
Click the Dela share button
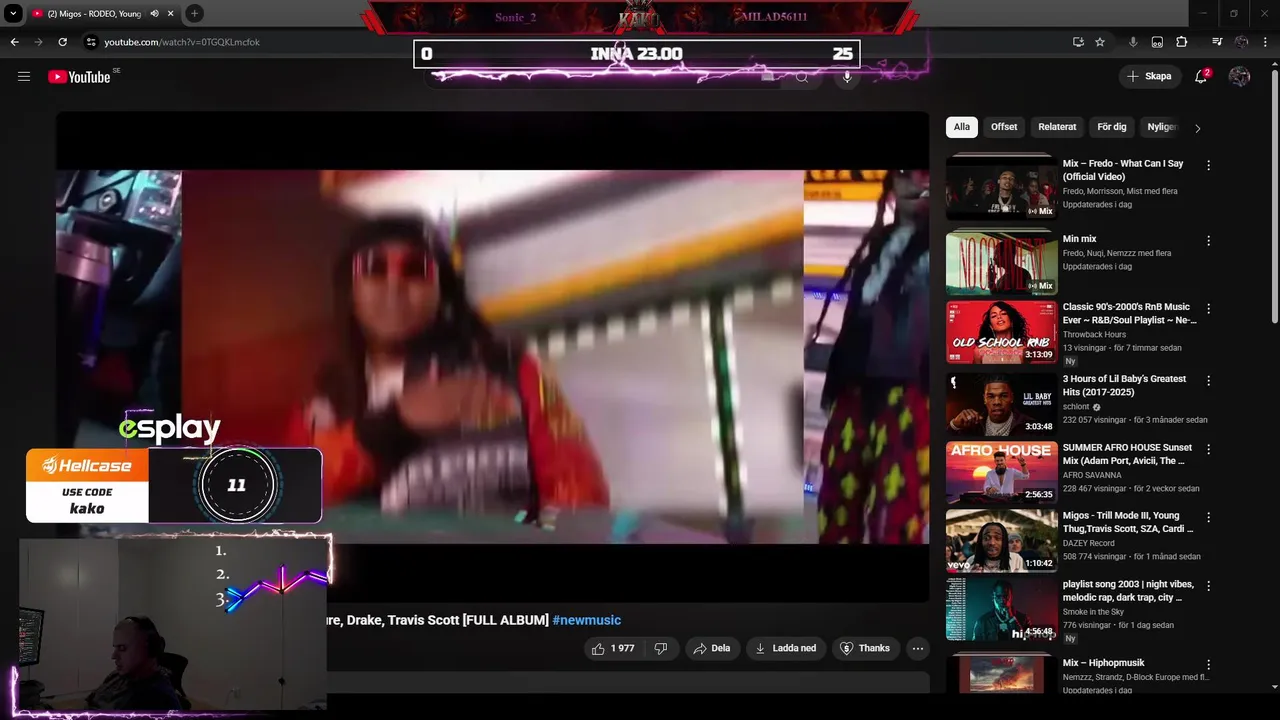point(712,648)
